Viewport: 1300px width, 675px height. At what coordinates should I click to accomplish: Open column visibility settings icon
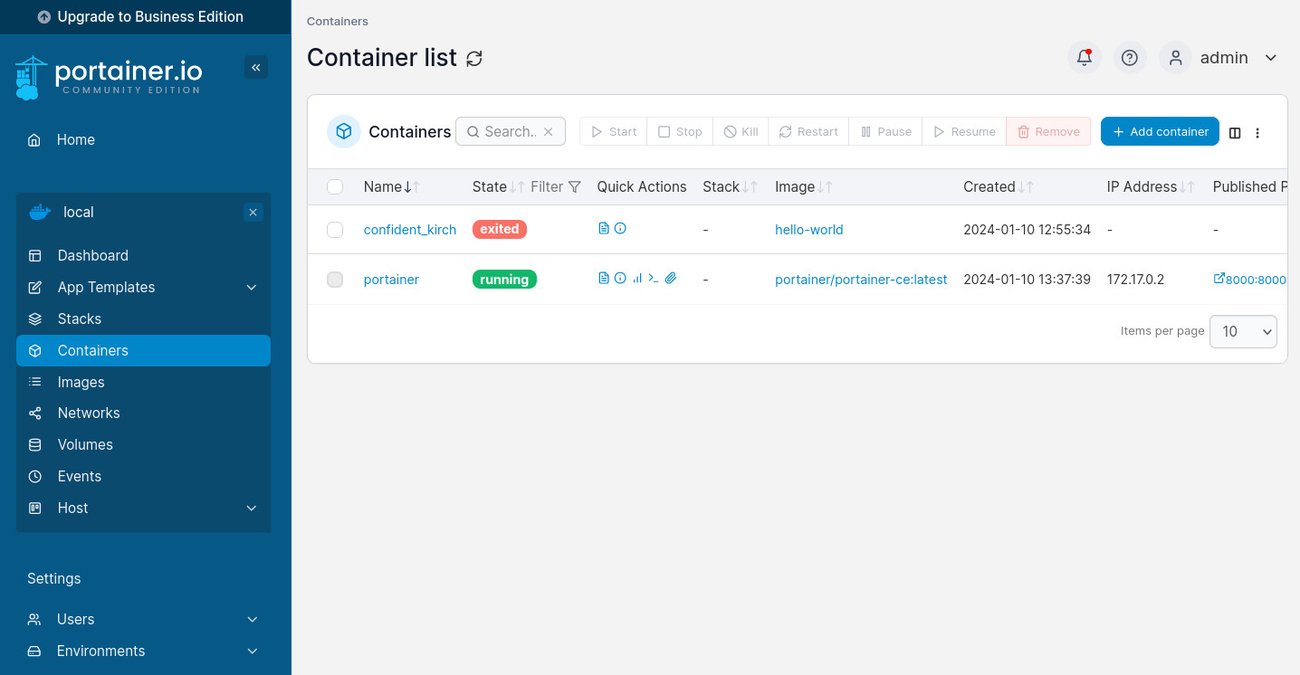coord(1234,132)
